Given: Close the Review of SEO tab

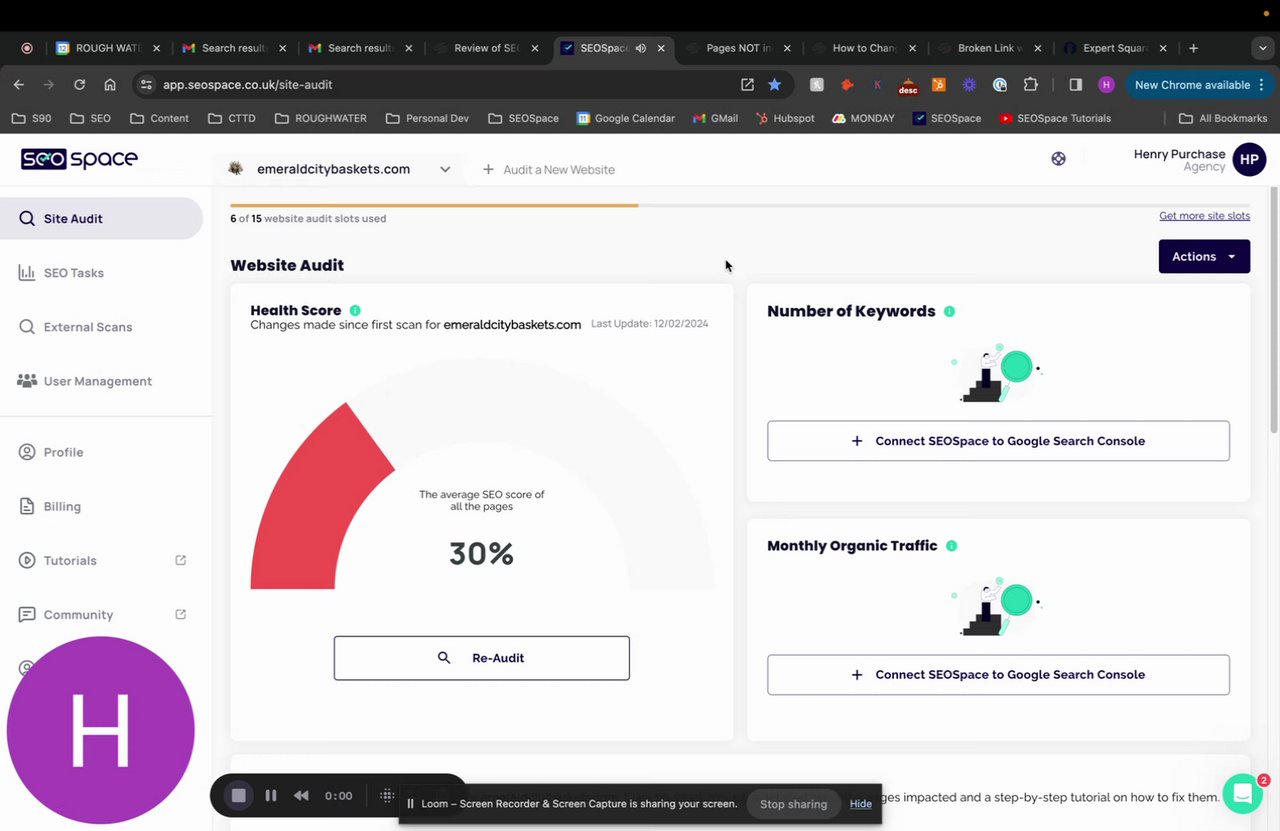Looking at the screenshot, I should [535, 48].
